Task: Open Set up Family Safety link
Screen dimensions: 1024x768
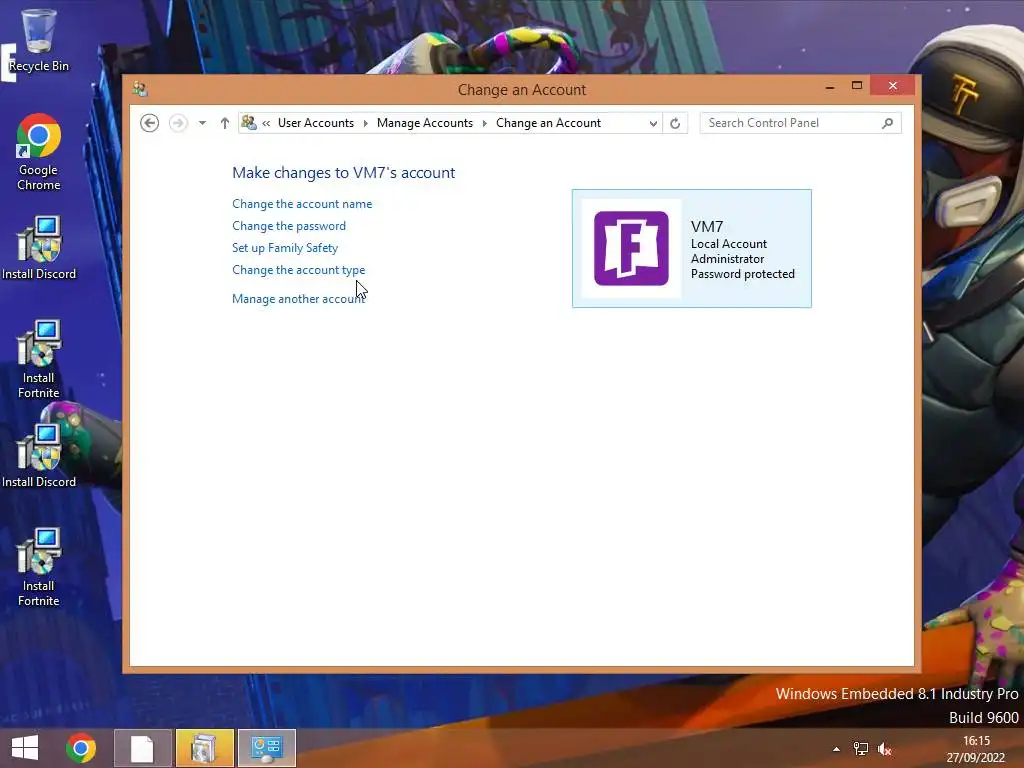Action: [285, 248]
